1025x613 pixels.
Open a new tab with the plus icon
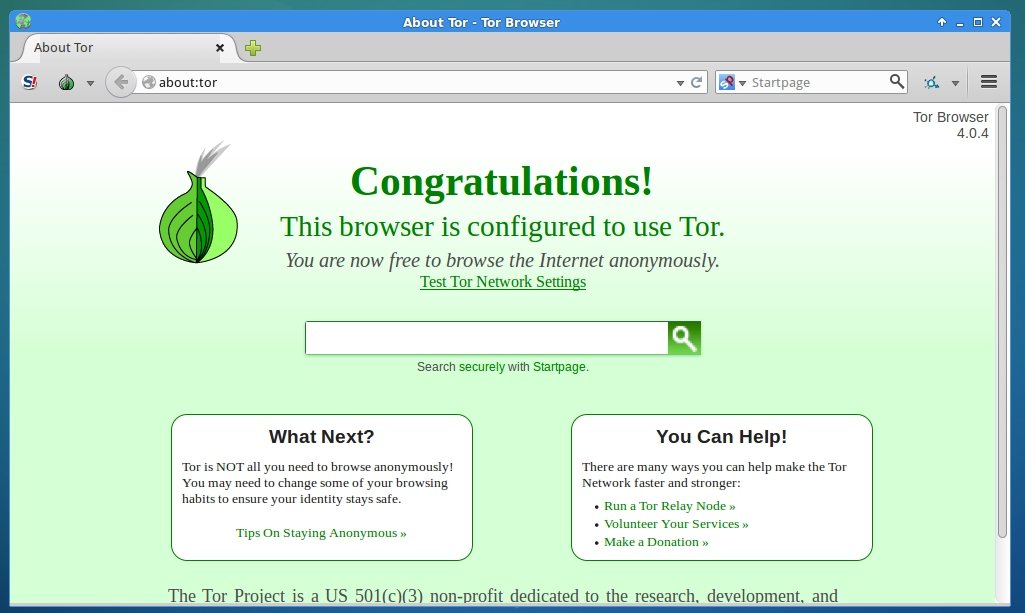(x=253, y=48)
